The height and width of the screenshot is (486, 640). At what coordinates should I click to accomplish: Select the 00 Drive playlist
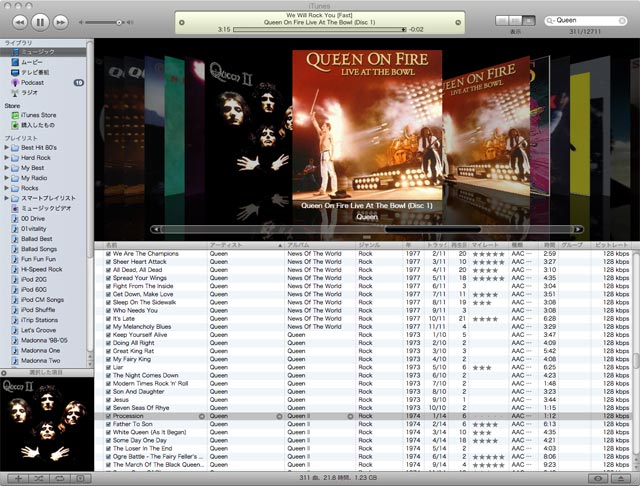tap(33, 219)
